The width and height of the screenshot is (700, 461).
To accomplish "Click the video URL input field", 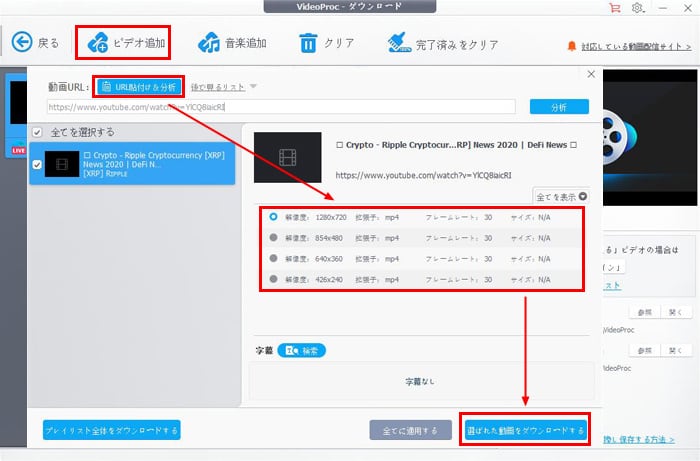I will pos(280,106).
